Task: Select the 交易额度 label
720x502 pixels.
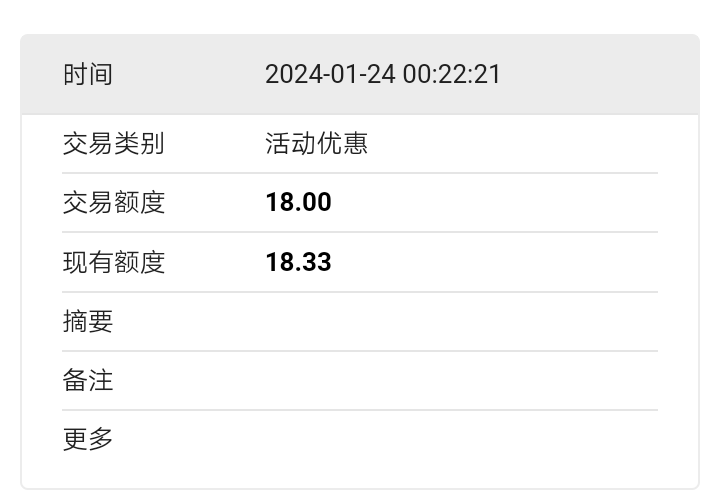Action: click(113, 203)
